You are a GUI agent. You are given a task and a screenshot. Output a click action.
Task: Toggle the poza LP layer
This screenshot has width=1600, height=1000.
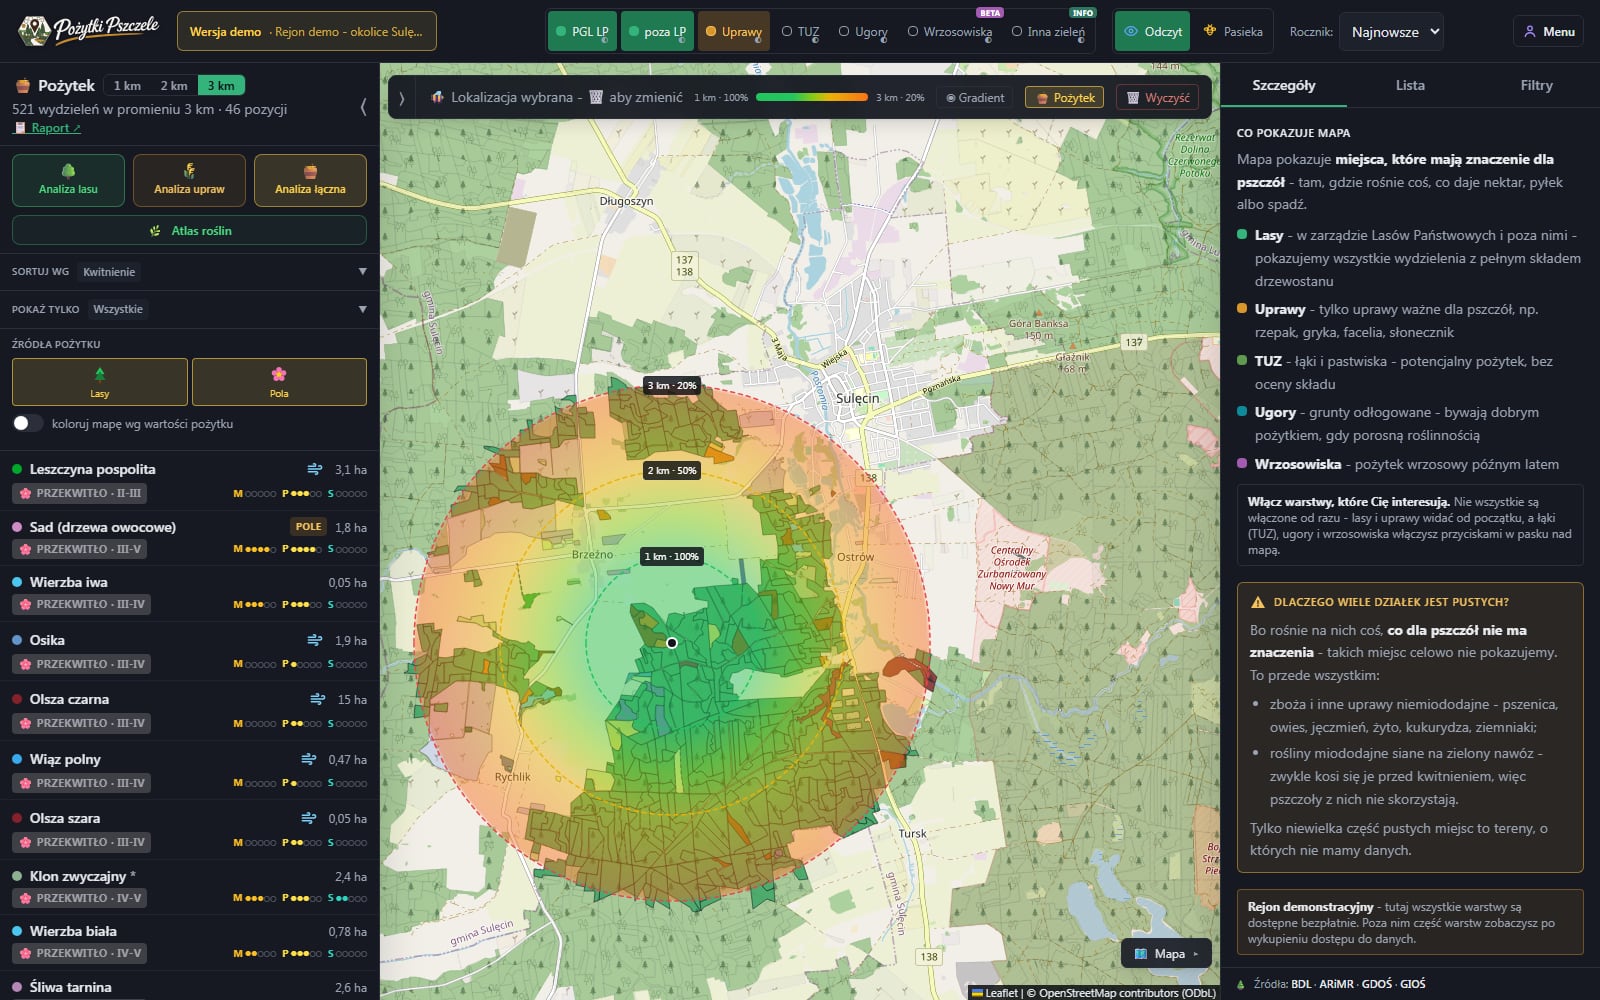[x=657, y=31]
